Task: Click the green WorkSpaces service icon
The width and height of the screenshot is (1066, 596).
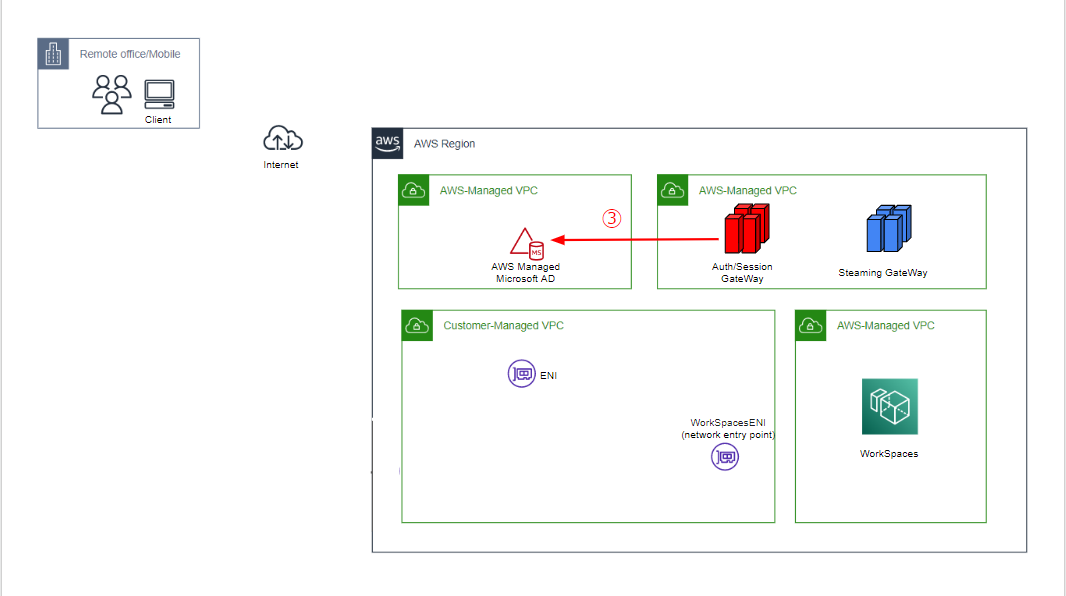Action: [x=889, y=406]
